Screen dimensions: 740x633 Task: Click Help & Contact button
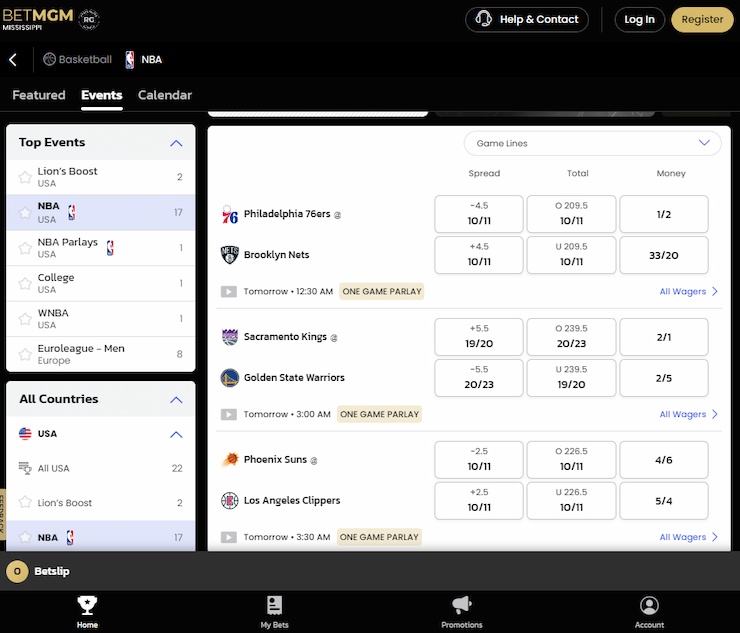[527, 19]
